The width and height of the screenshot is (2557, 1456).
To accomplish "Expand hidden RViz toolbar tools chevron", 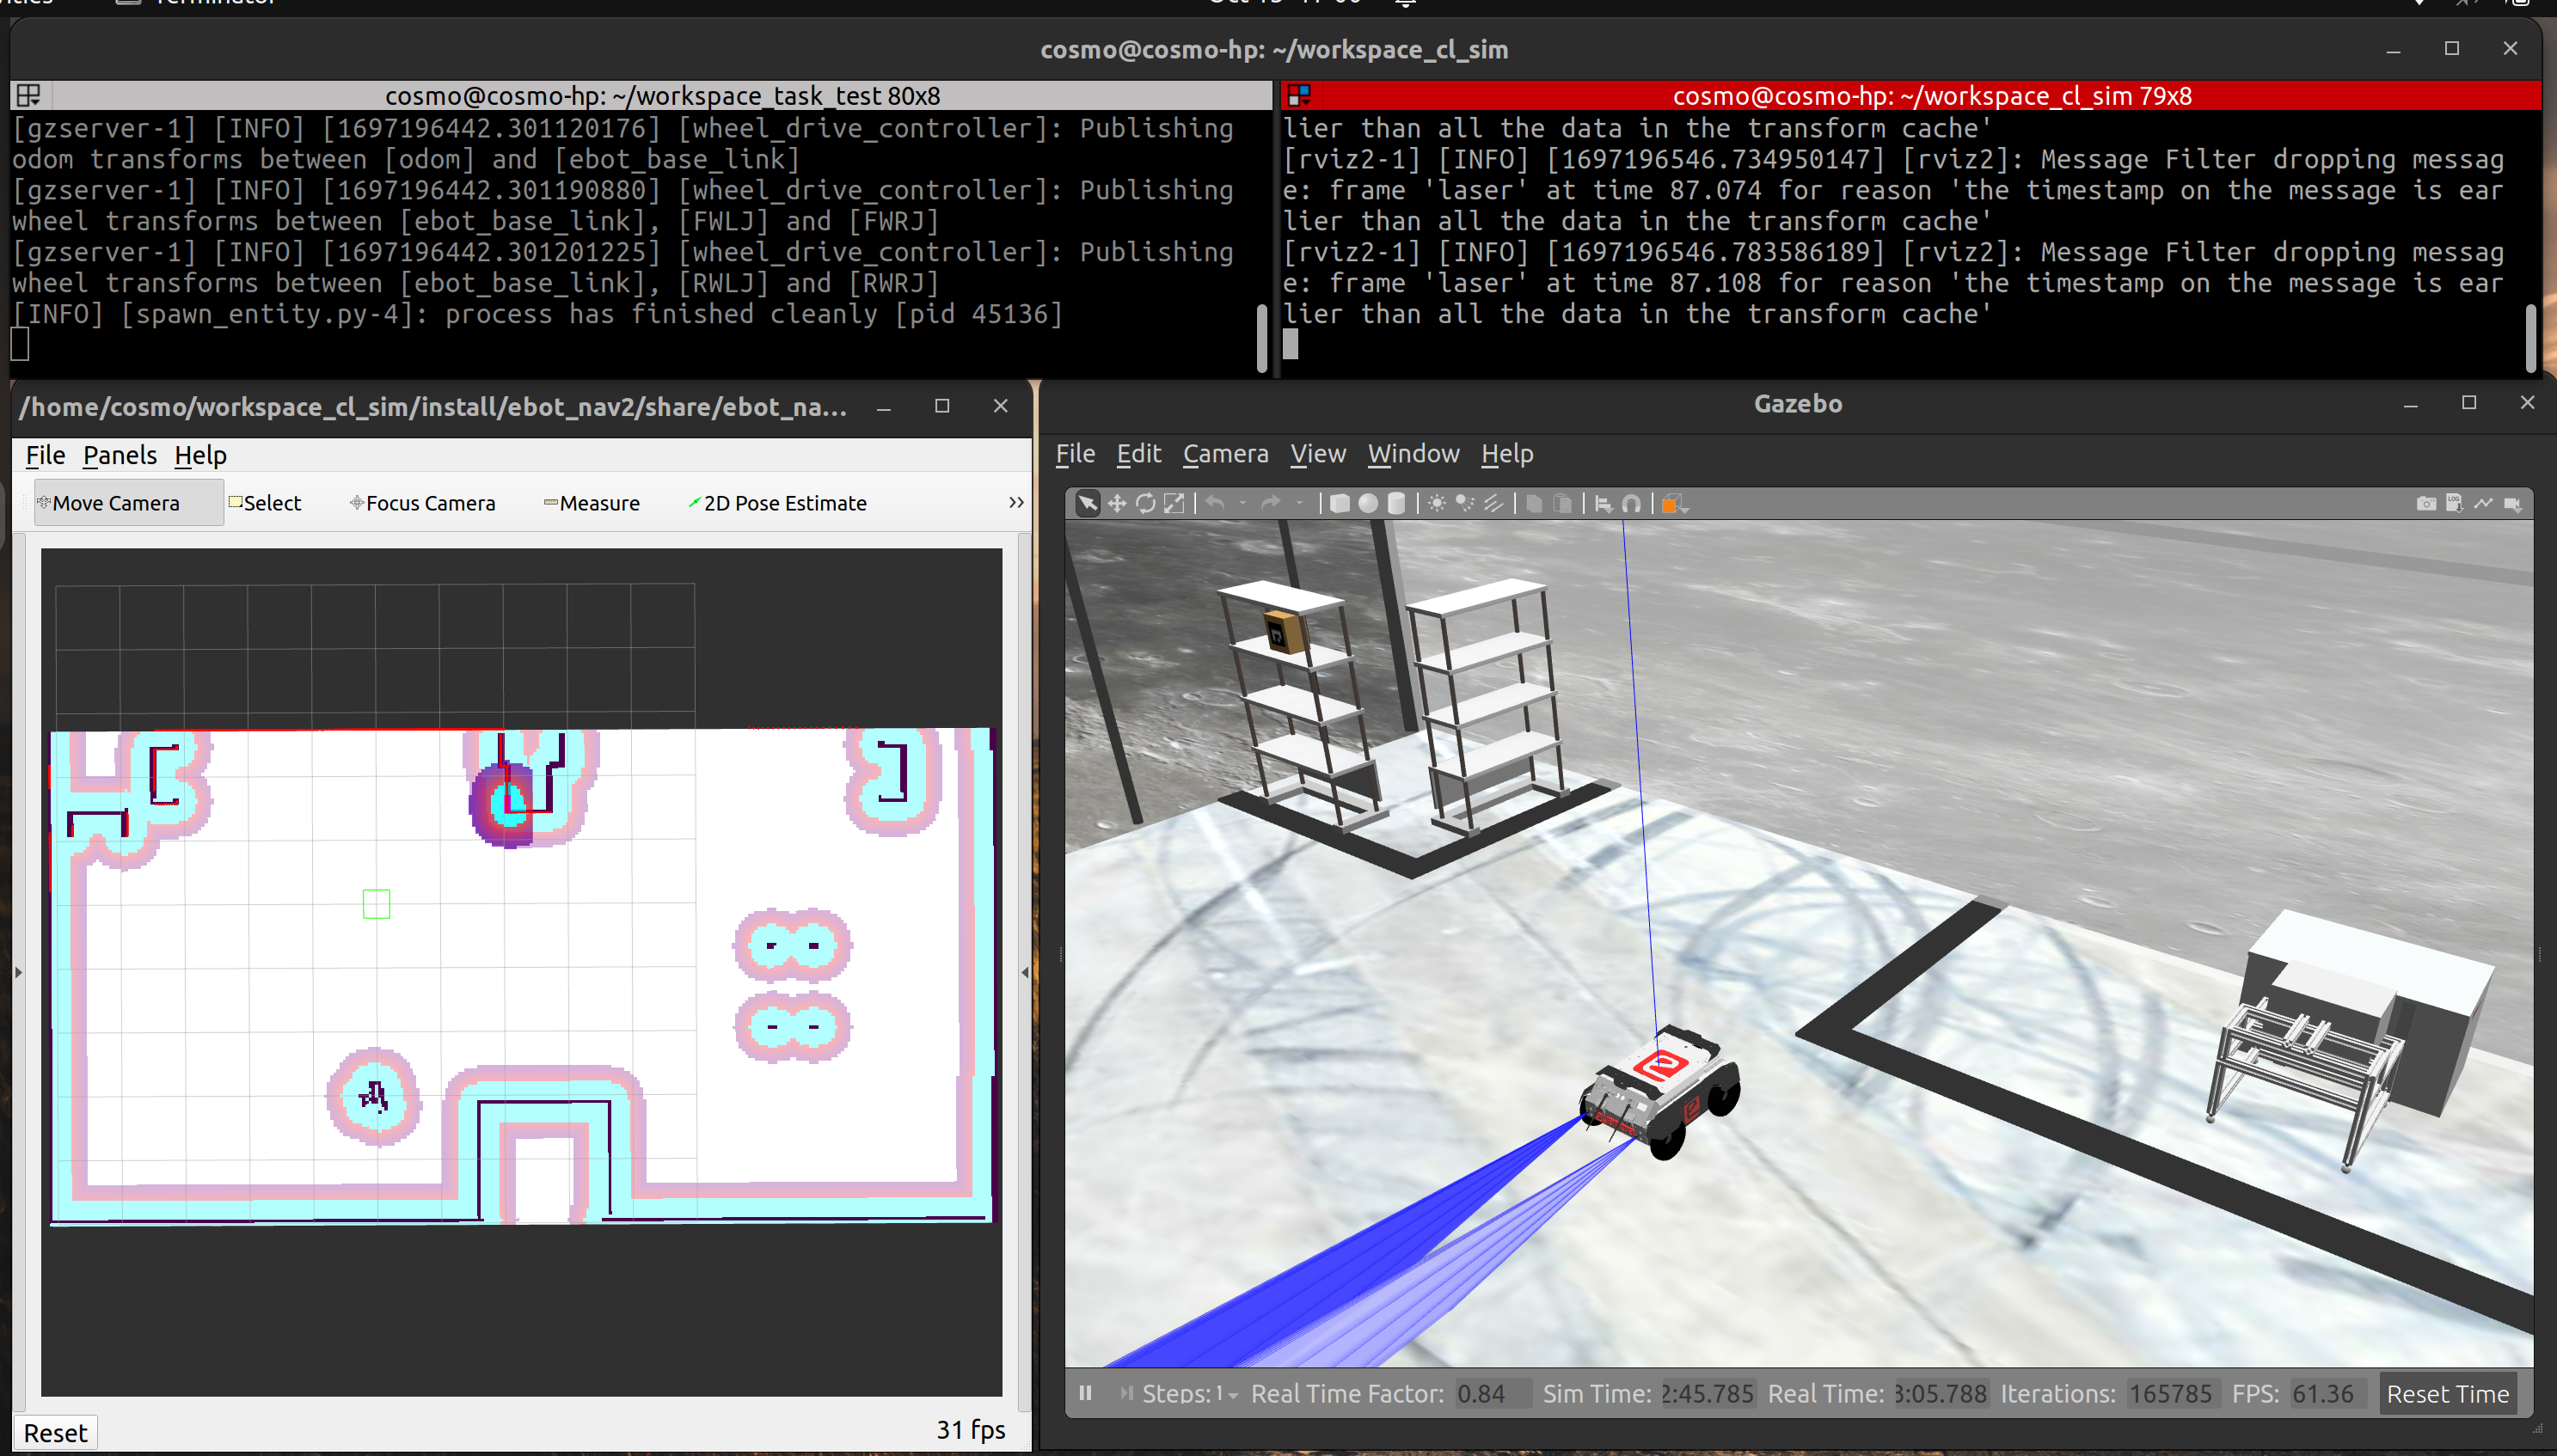I will 1016,502.
